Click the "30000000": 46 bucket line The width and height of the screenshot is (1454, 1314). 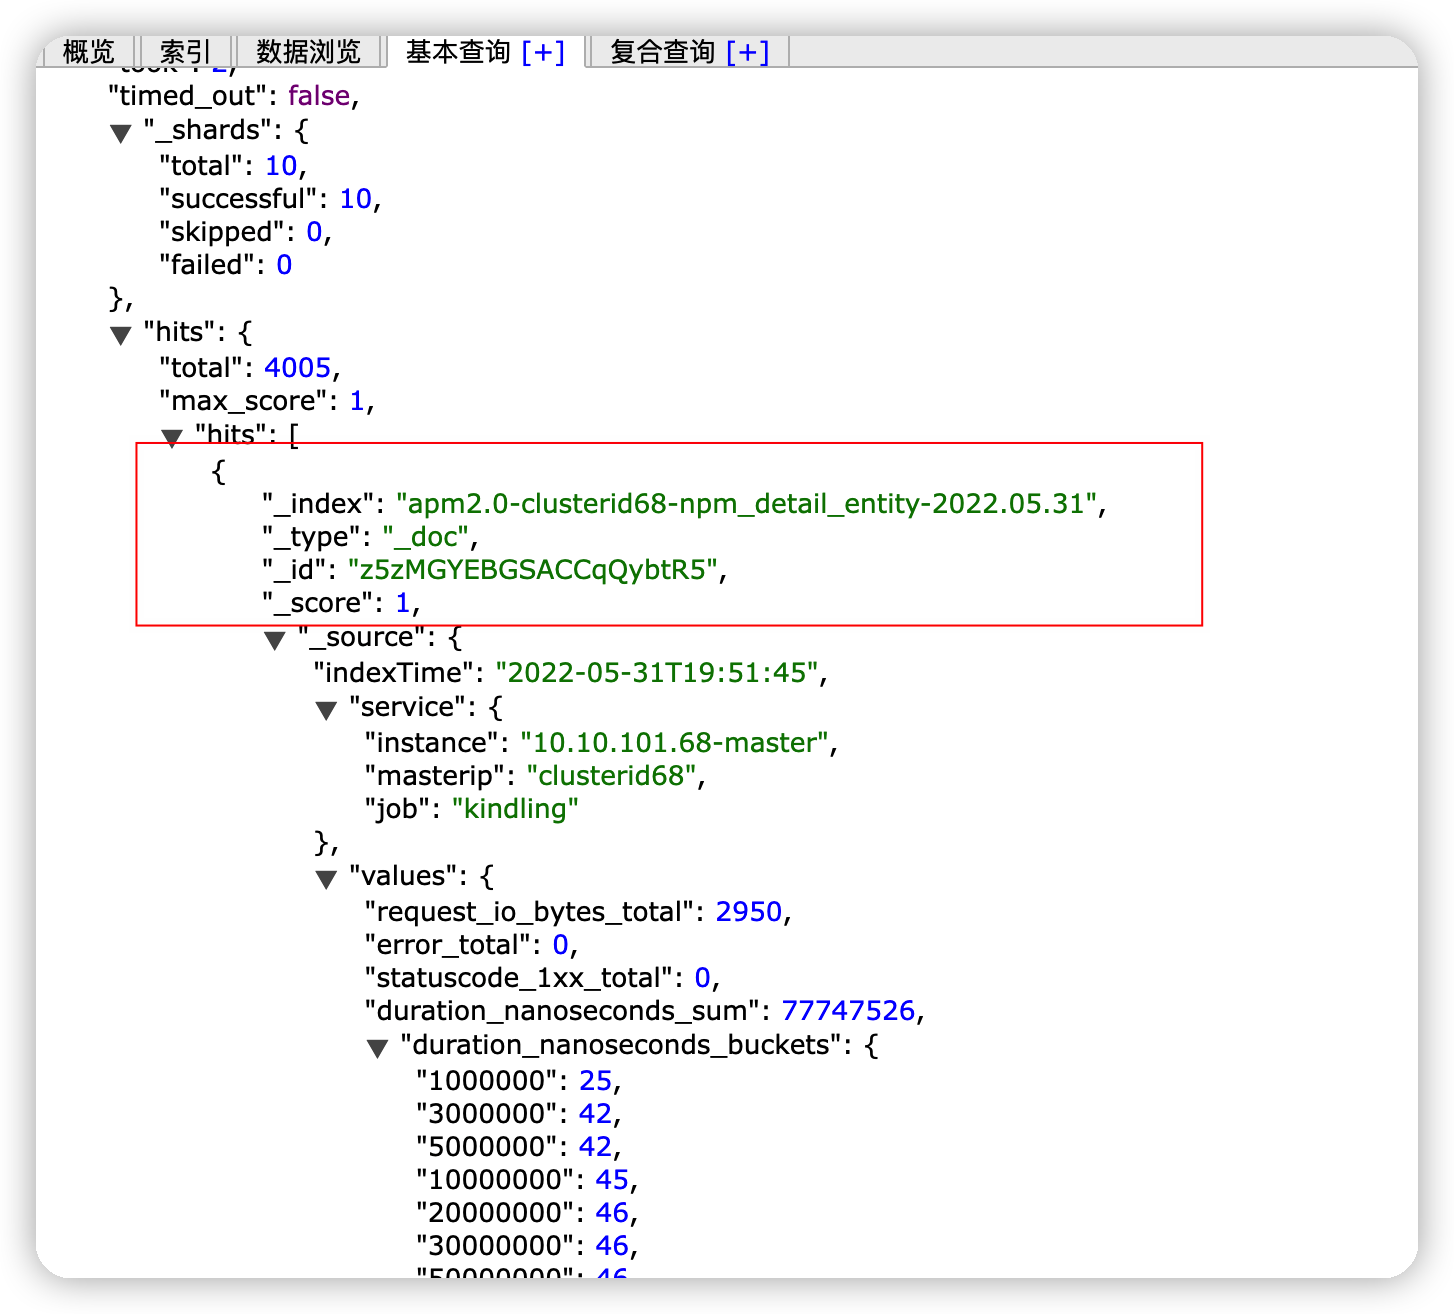(x=527, y=1246)
